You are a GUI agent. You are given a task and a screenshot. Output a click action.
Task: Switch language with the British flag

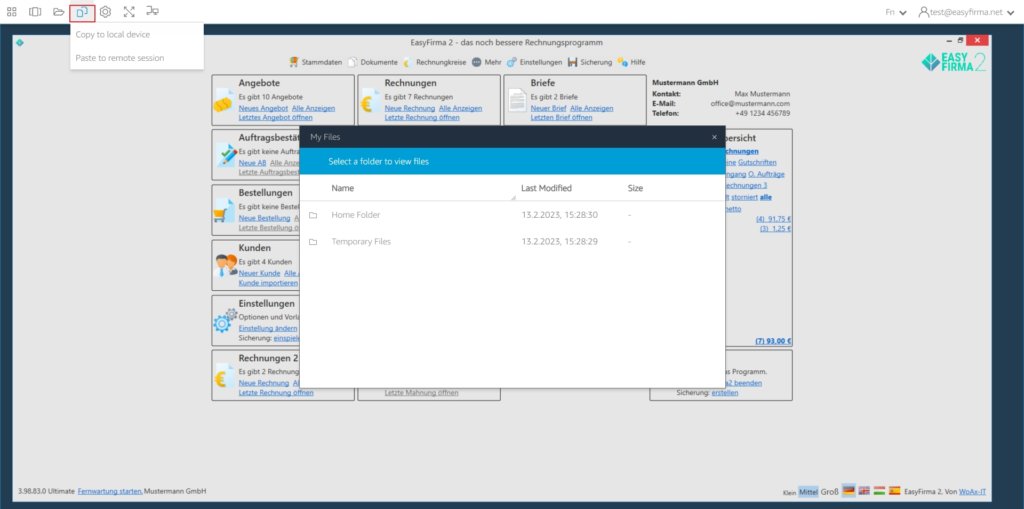[864, 490]
